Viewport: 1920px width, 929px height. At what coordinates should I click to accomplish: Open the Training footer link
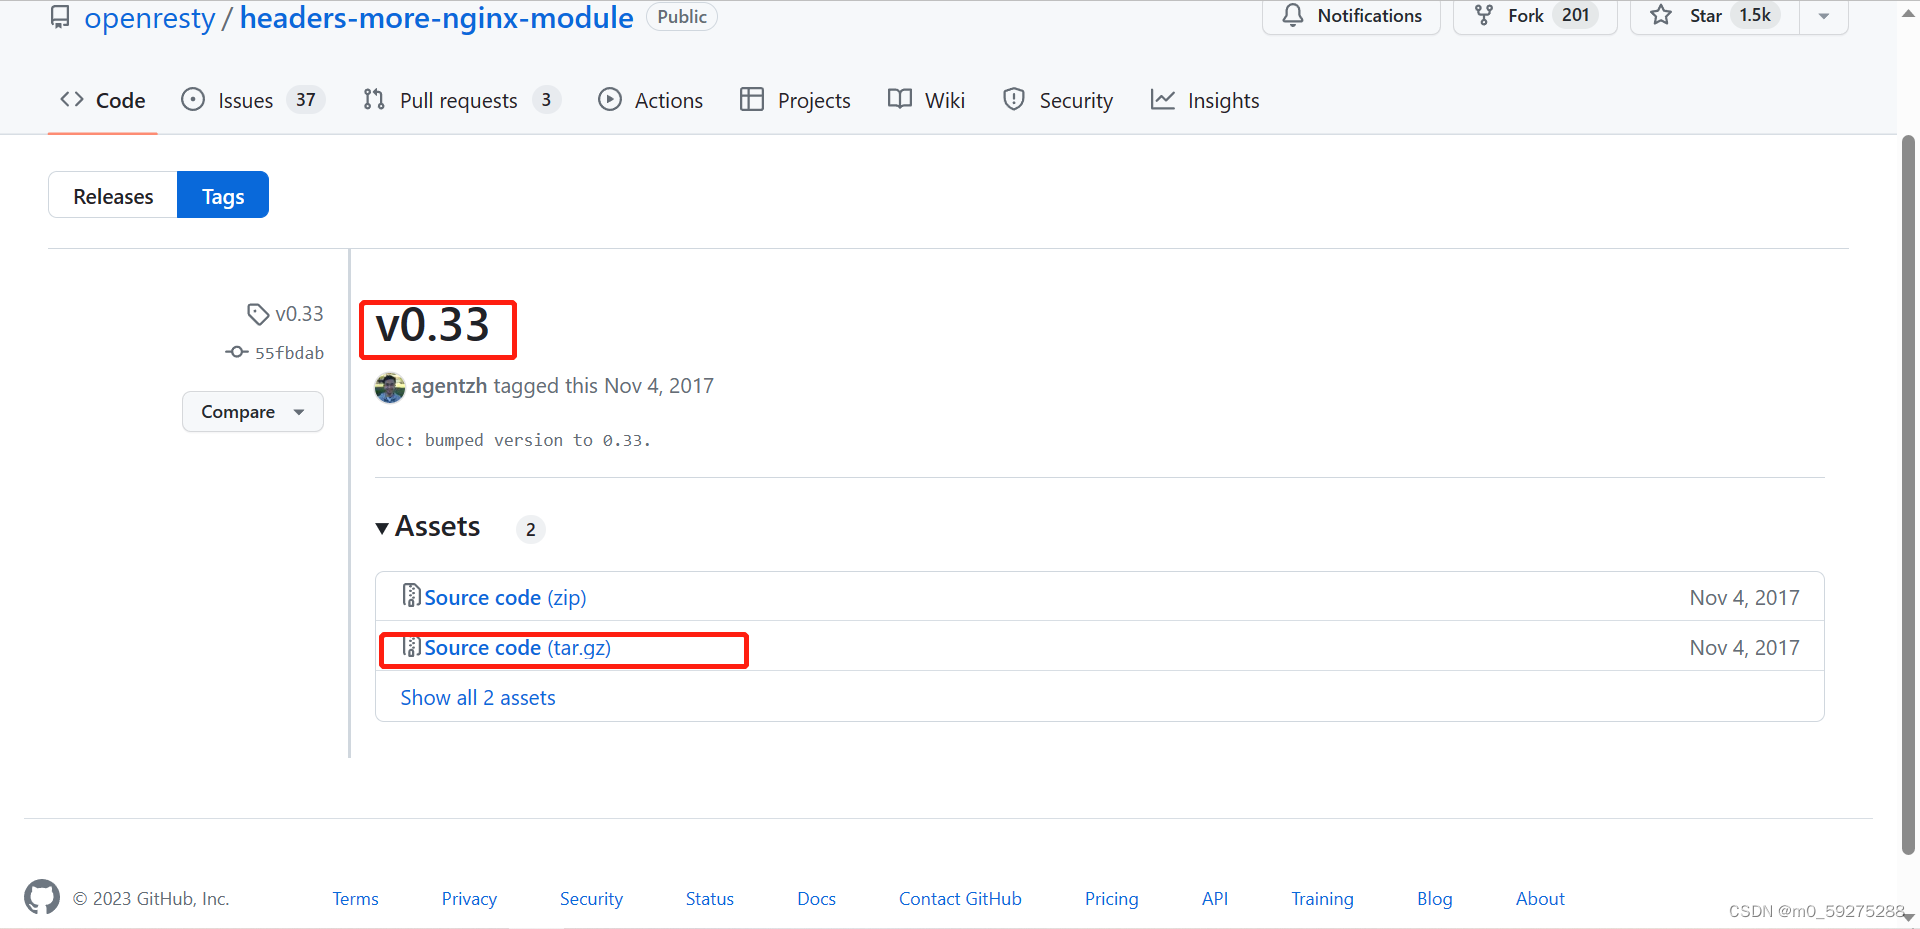[1322, 899]
